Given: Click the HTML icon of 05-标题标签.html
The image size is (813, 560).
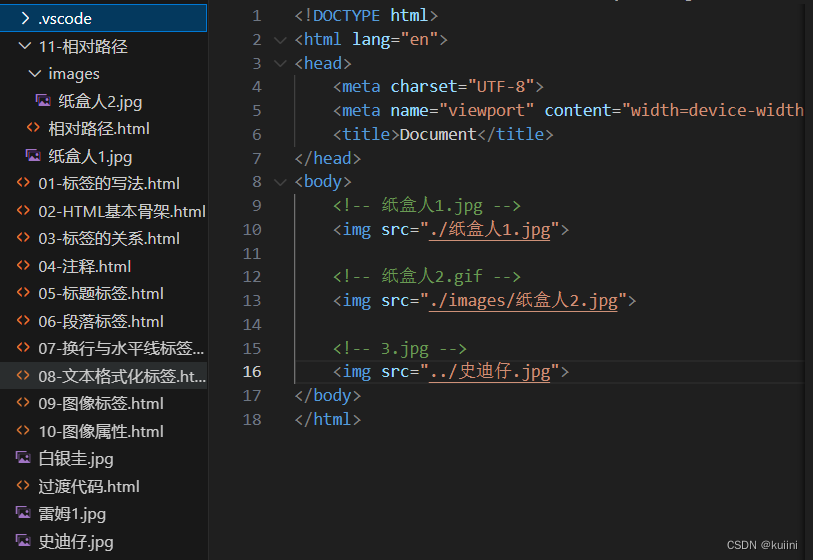Looking at the screenshot, I should coord(23,292).
